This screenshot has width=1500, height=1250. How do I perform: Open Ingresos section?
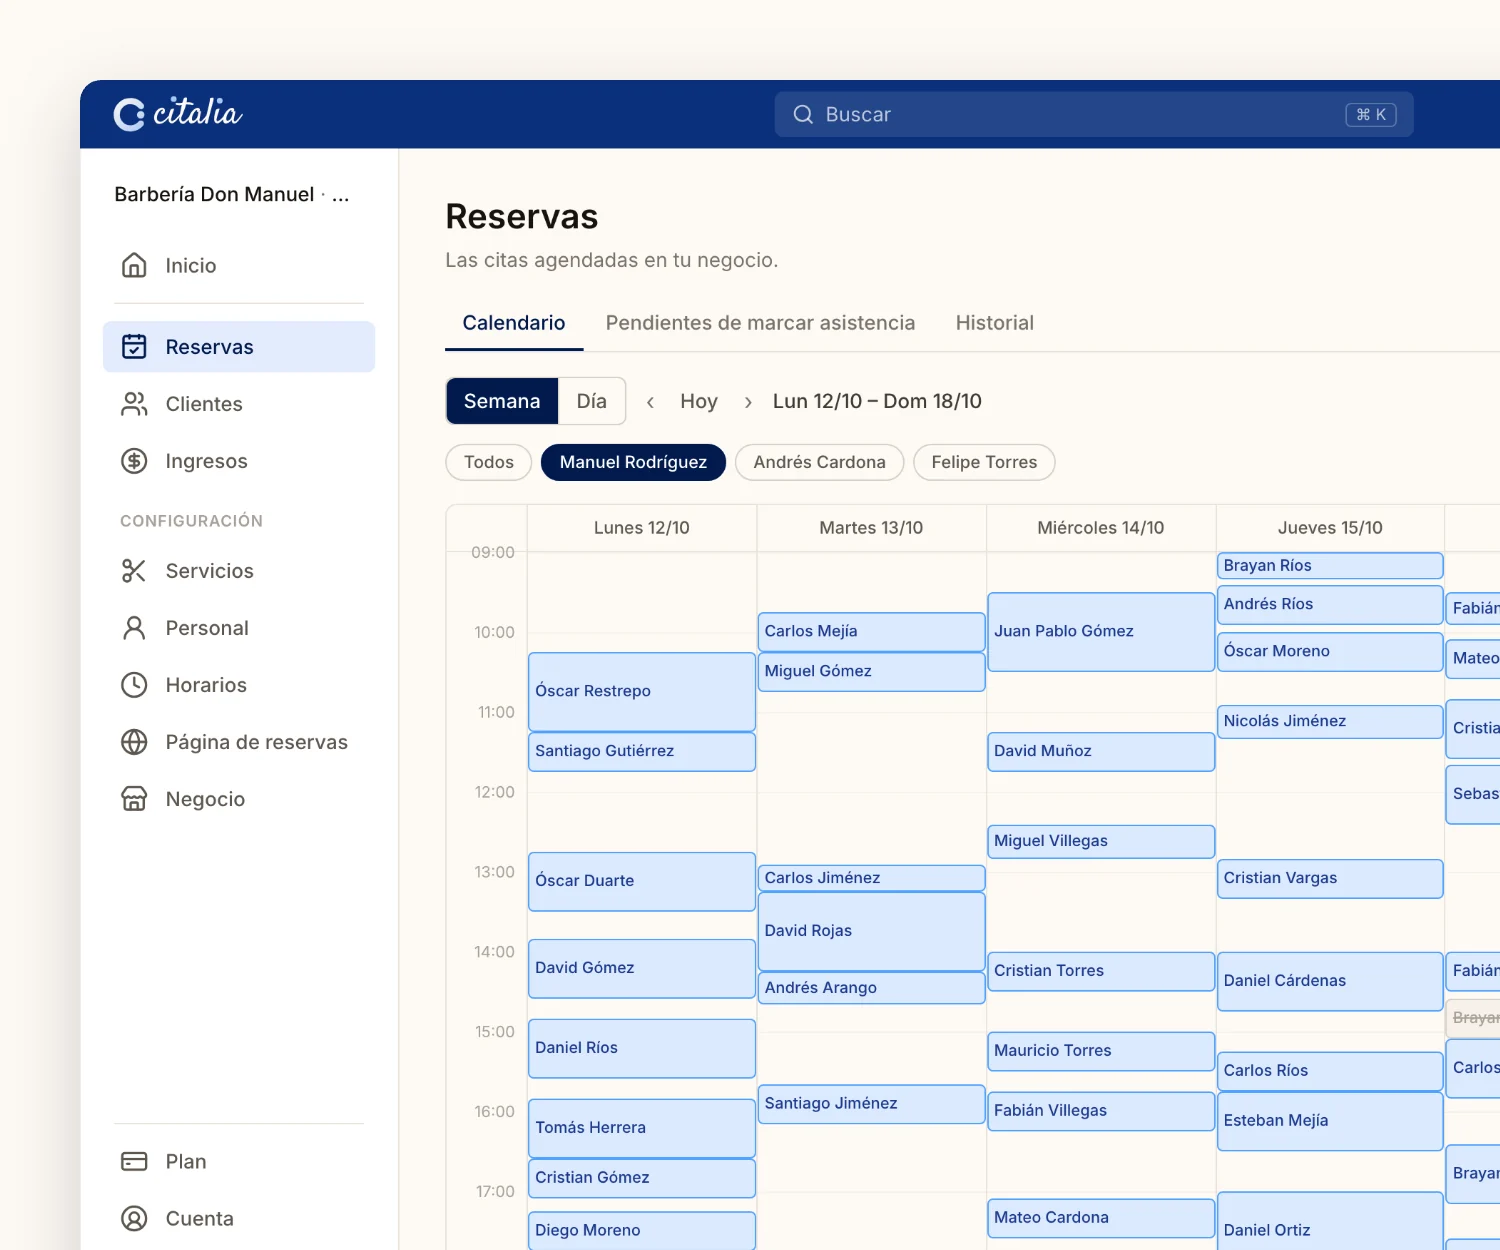(x=239, y=461)
